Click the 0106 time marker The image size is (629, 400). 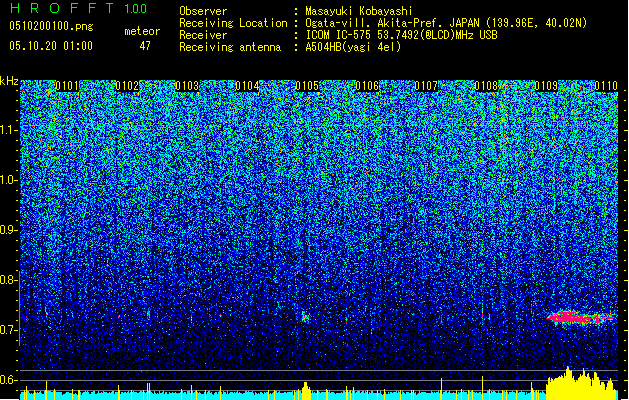coord(367,86)
